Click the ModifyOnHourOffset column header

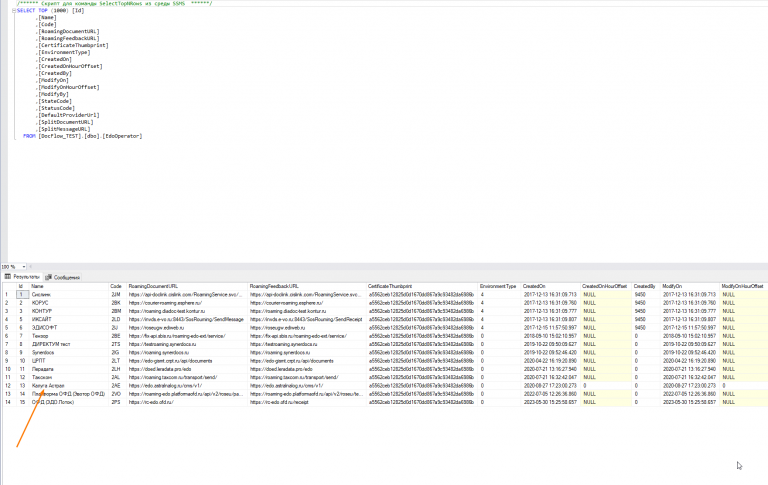(744, 286)
